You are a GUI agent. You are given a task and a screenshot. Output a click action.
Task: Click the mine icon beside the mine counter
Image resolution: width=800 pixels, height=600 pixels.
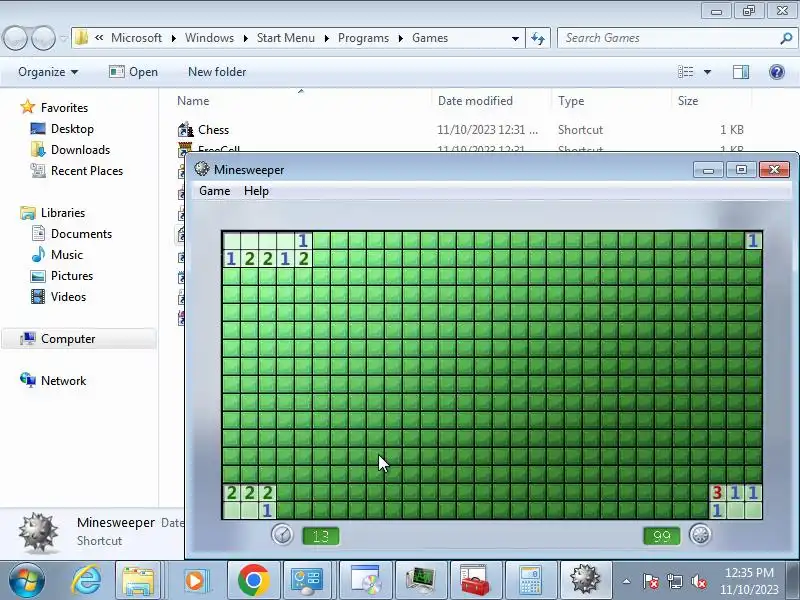[700, 535]
